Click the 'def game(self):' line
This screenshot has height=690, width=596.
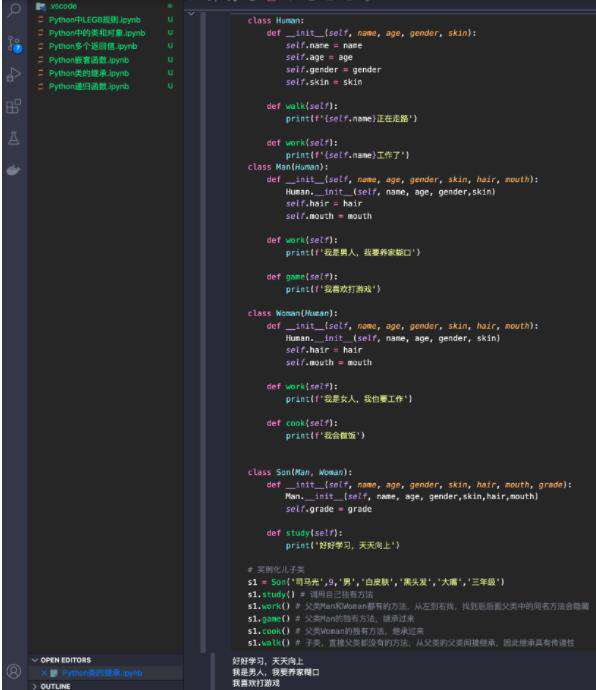click(302, 277)
